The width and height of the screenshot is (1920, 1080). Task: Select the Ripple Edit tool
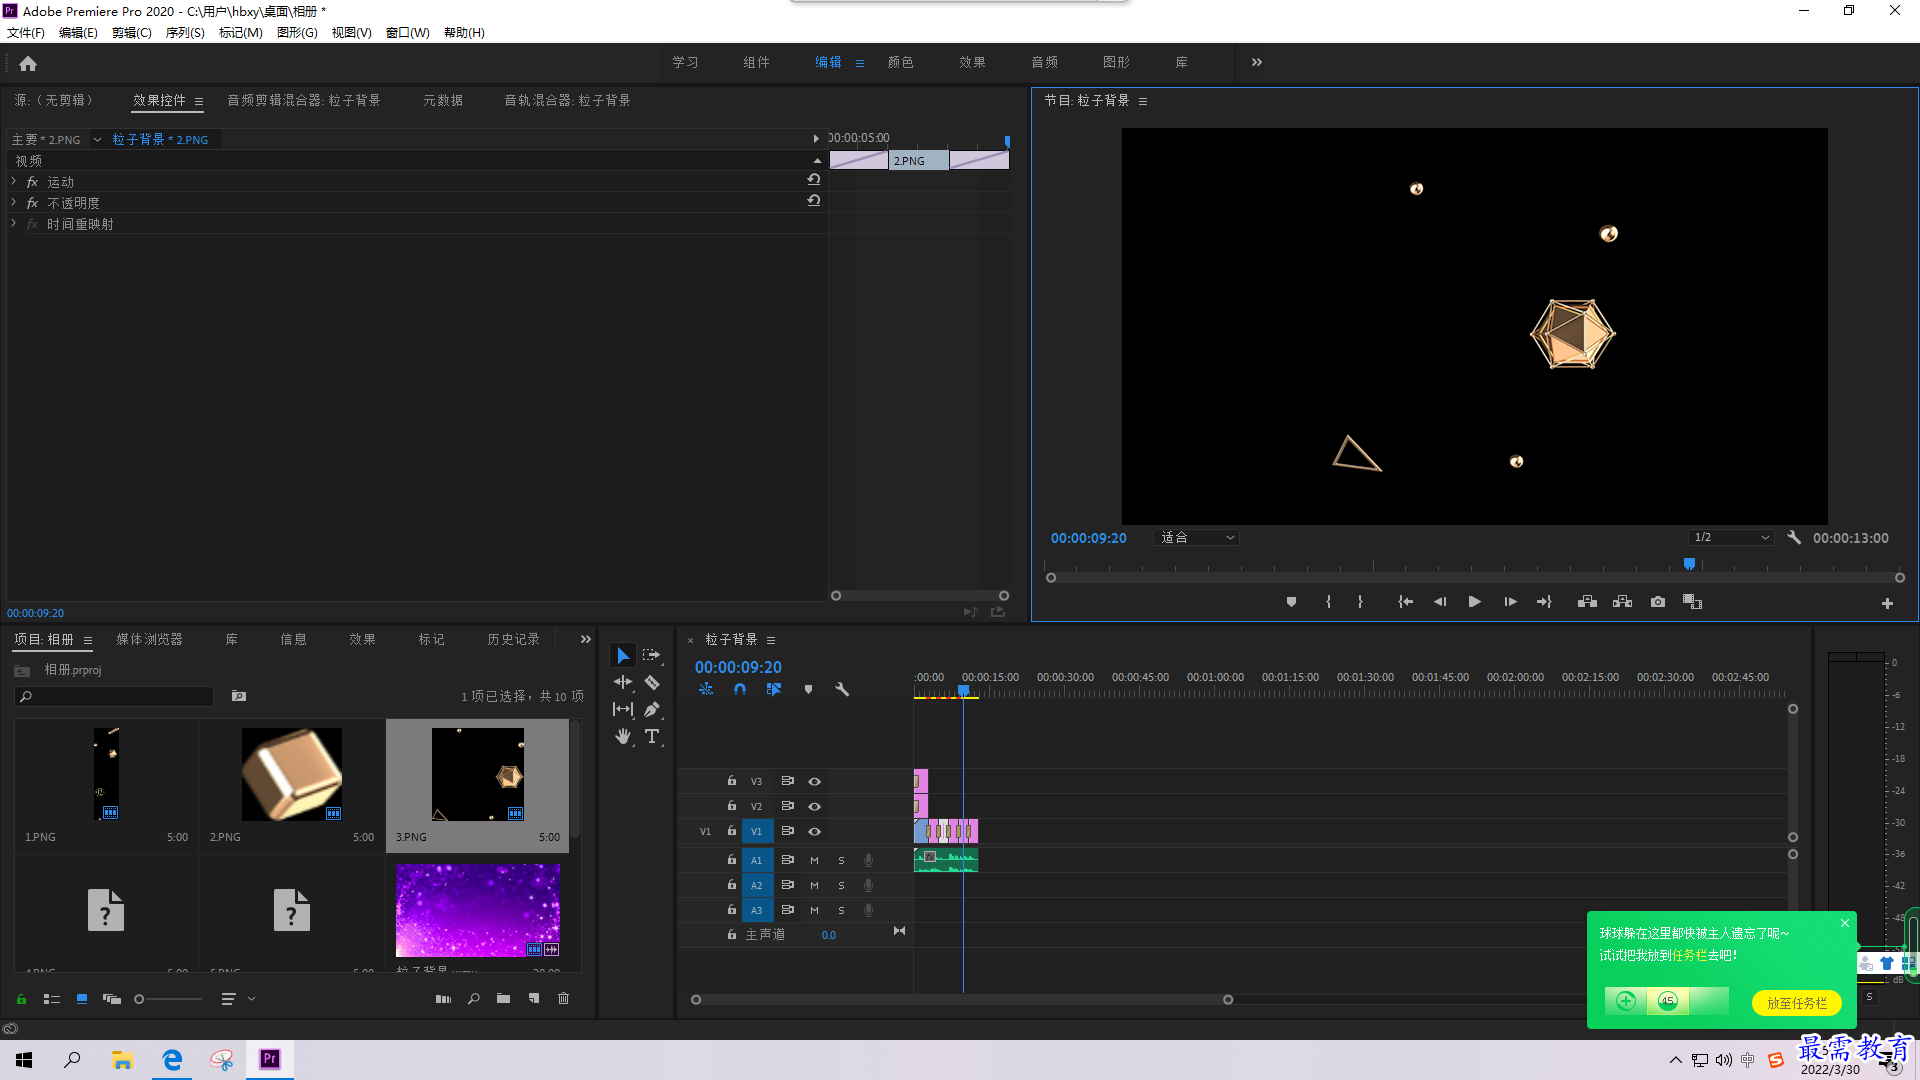[x=623, y=682]
